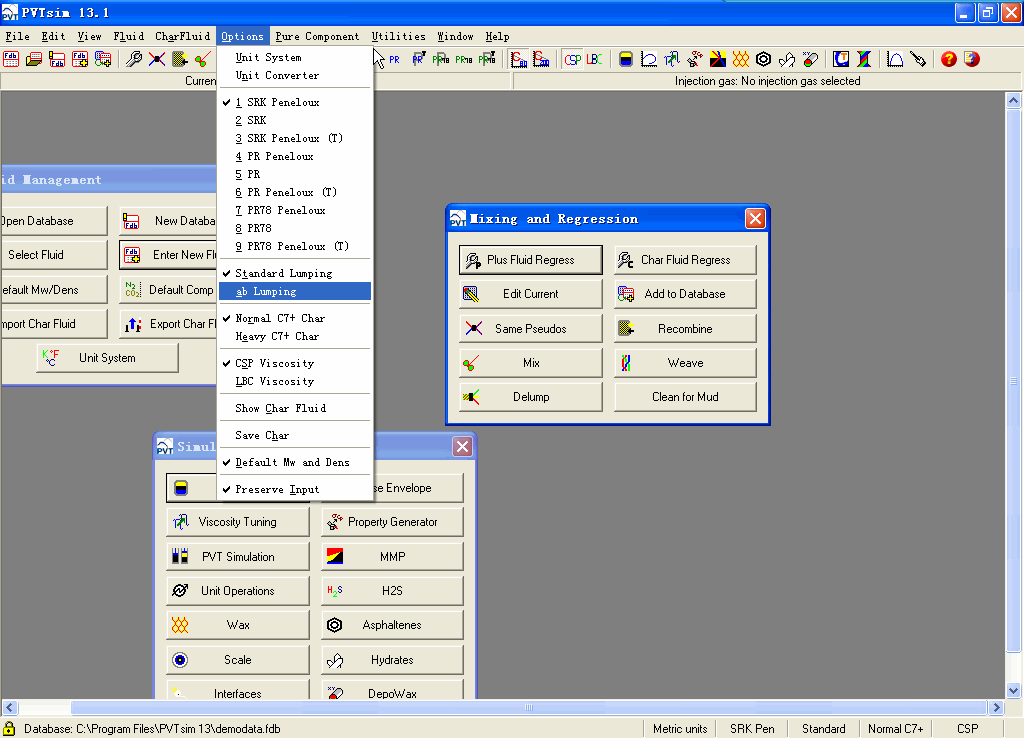Open the File menu

18,37
